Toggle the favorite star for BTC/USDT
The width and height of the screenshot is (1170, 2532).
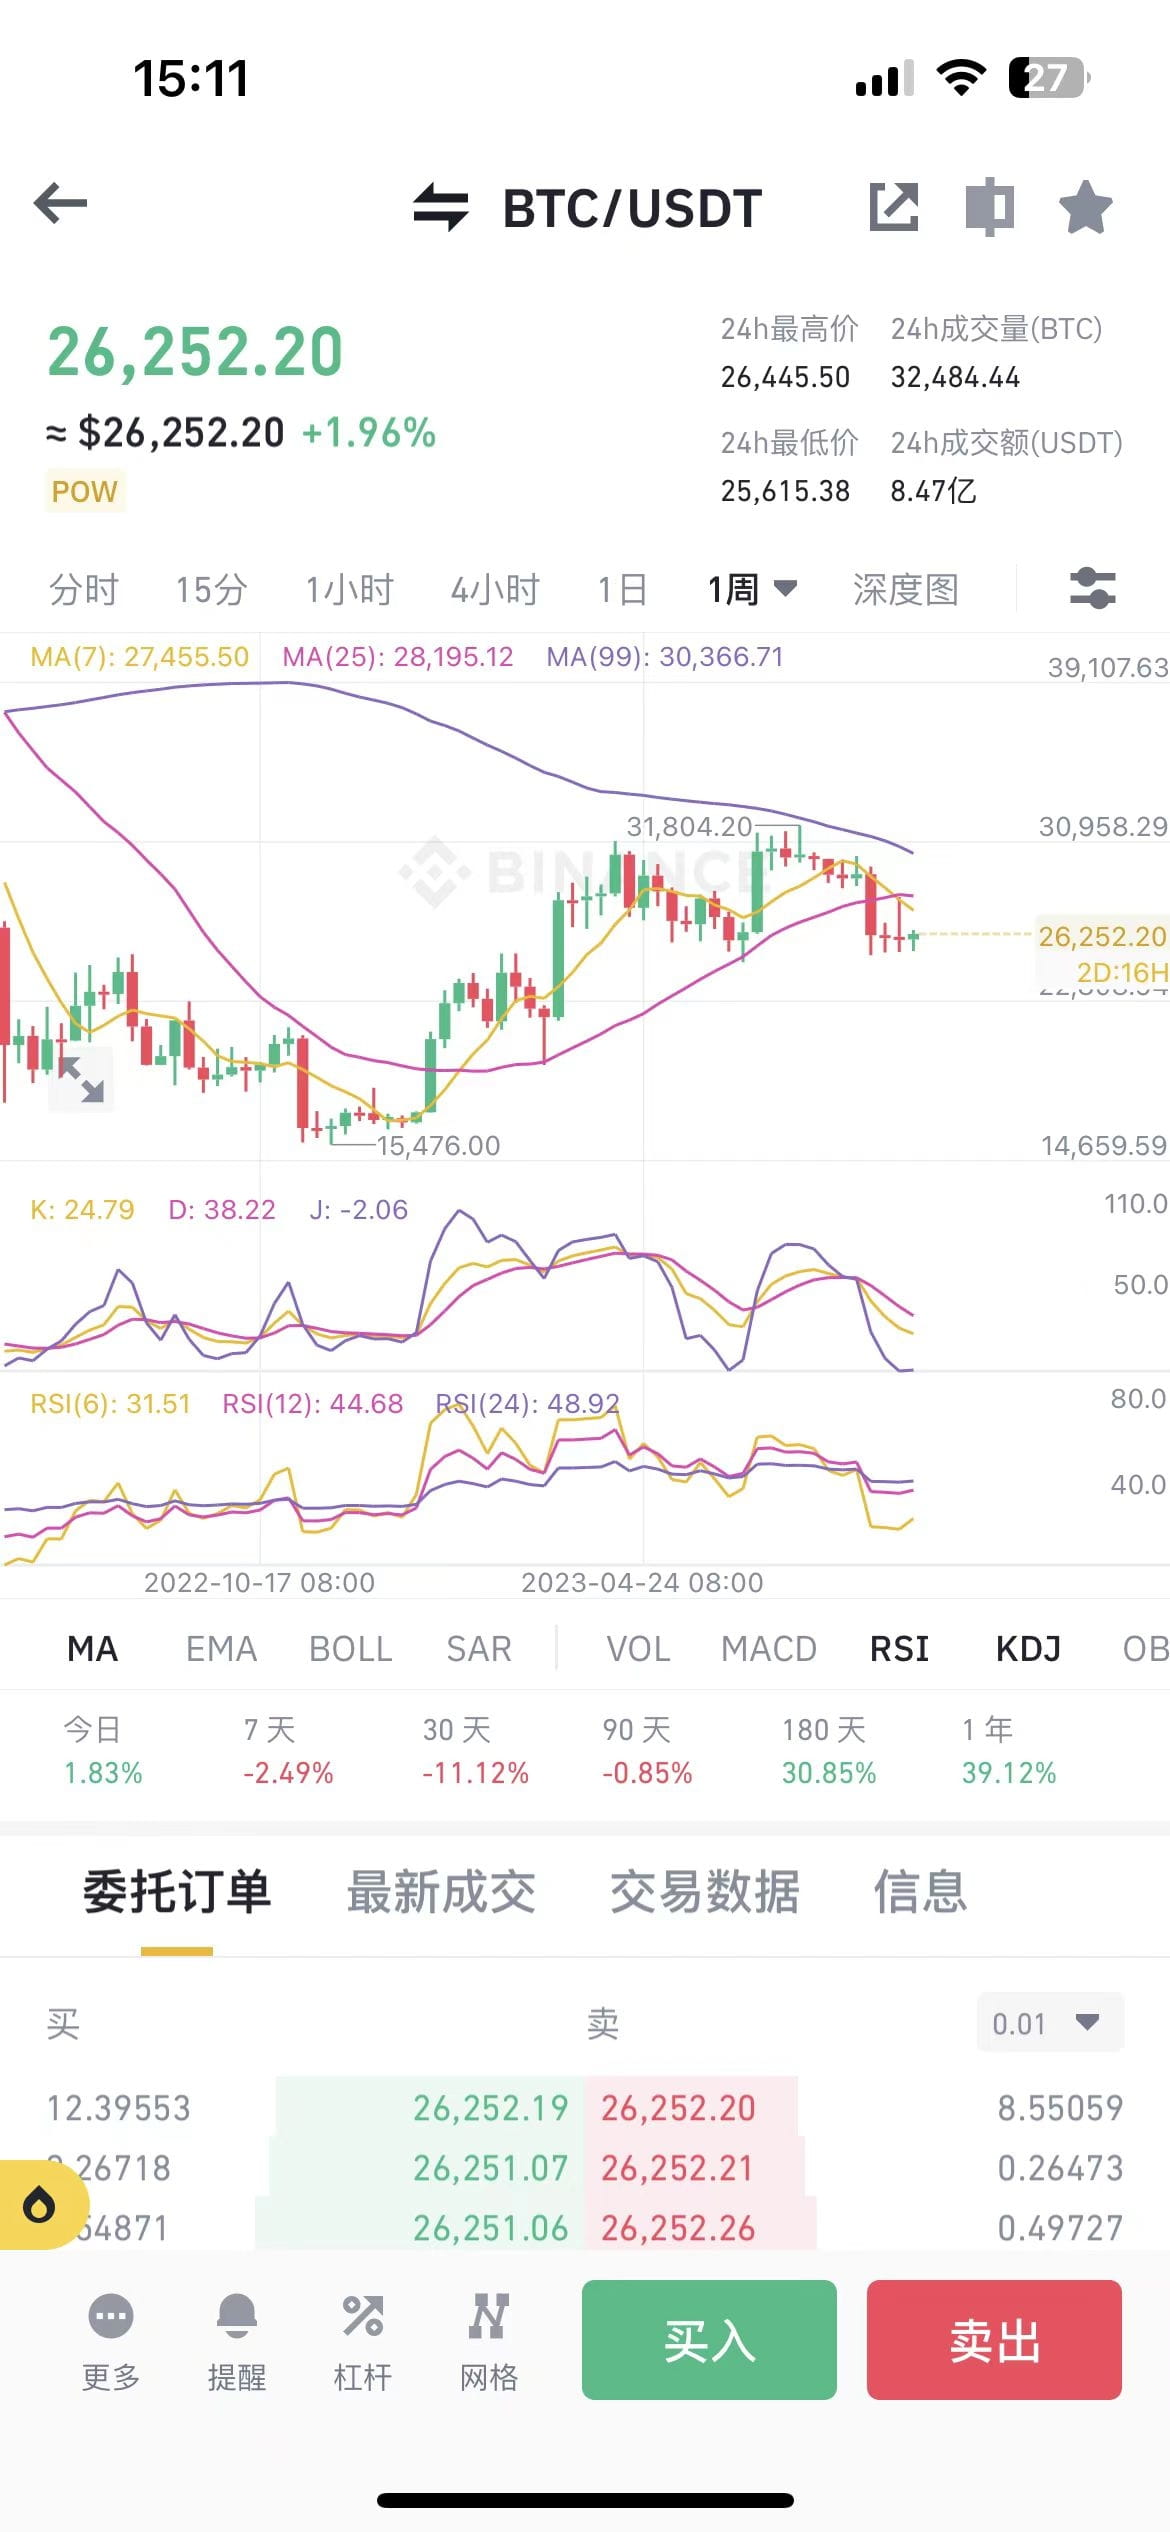pos(1085,207)
